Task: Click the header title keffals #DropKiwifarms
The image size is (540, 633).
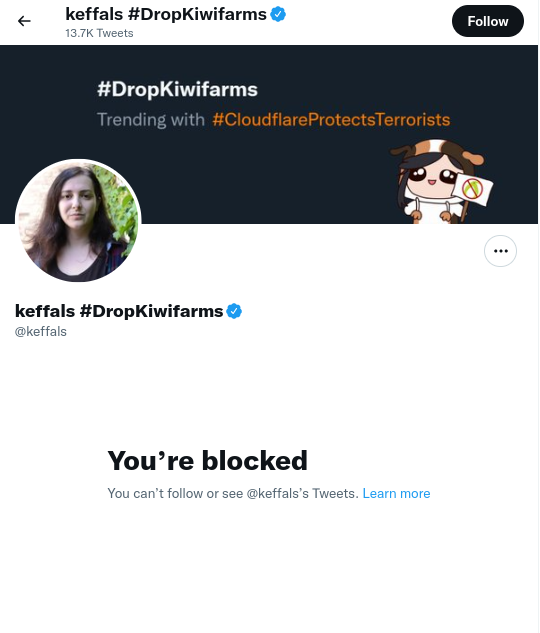Action: [x=166, y=14]
